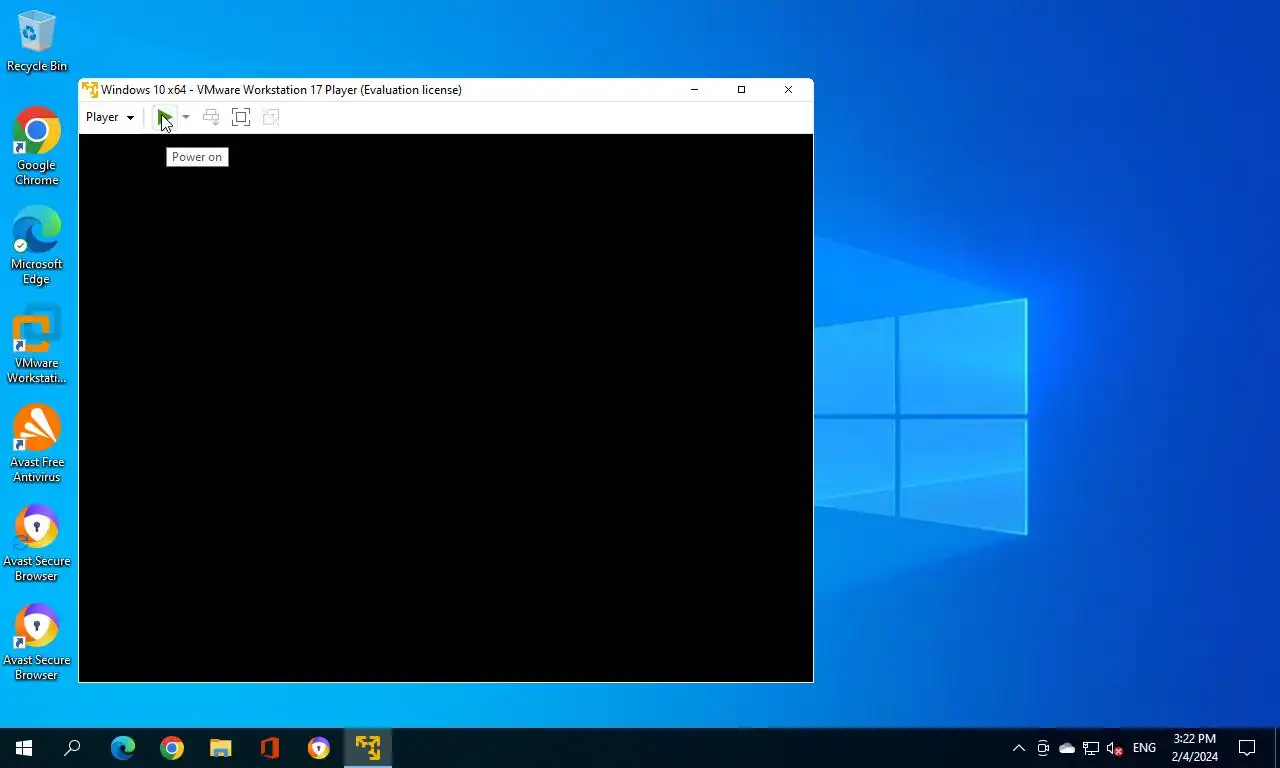This screenshot has height=768, width=1280.
Task: Select VMware Workstation desktop shortcut
Action: pos(37,345)
